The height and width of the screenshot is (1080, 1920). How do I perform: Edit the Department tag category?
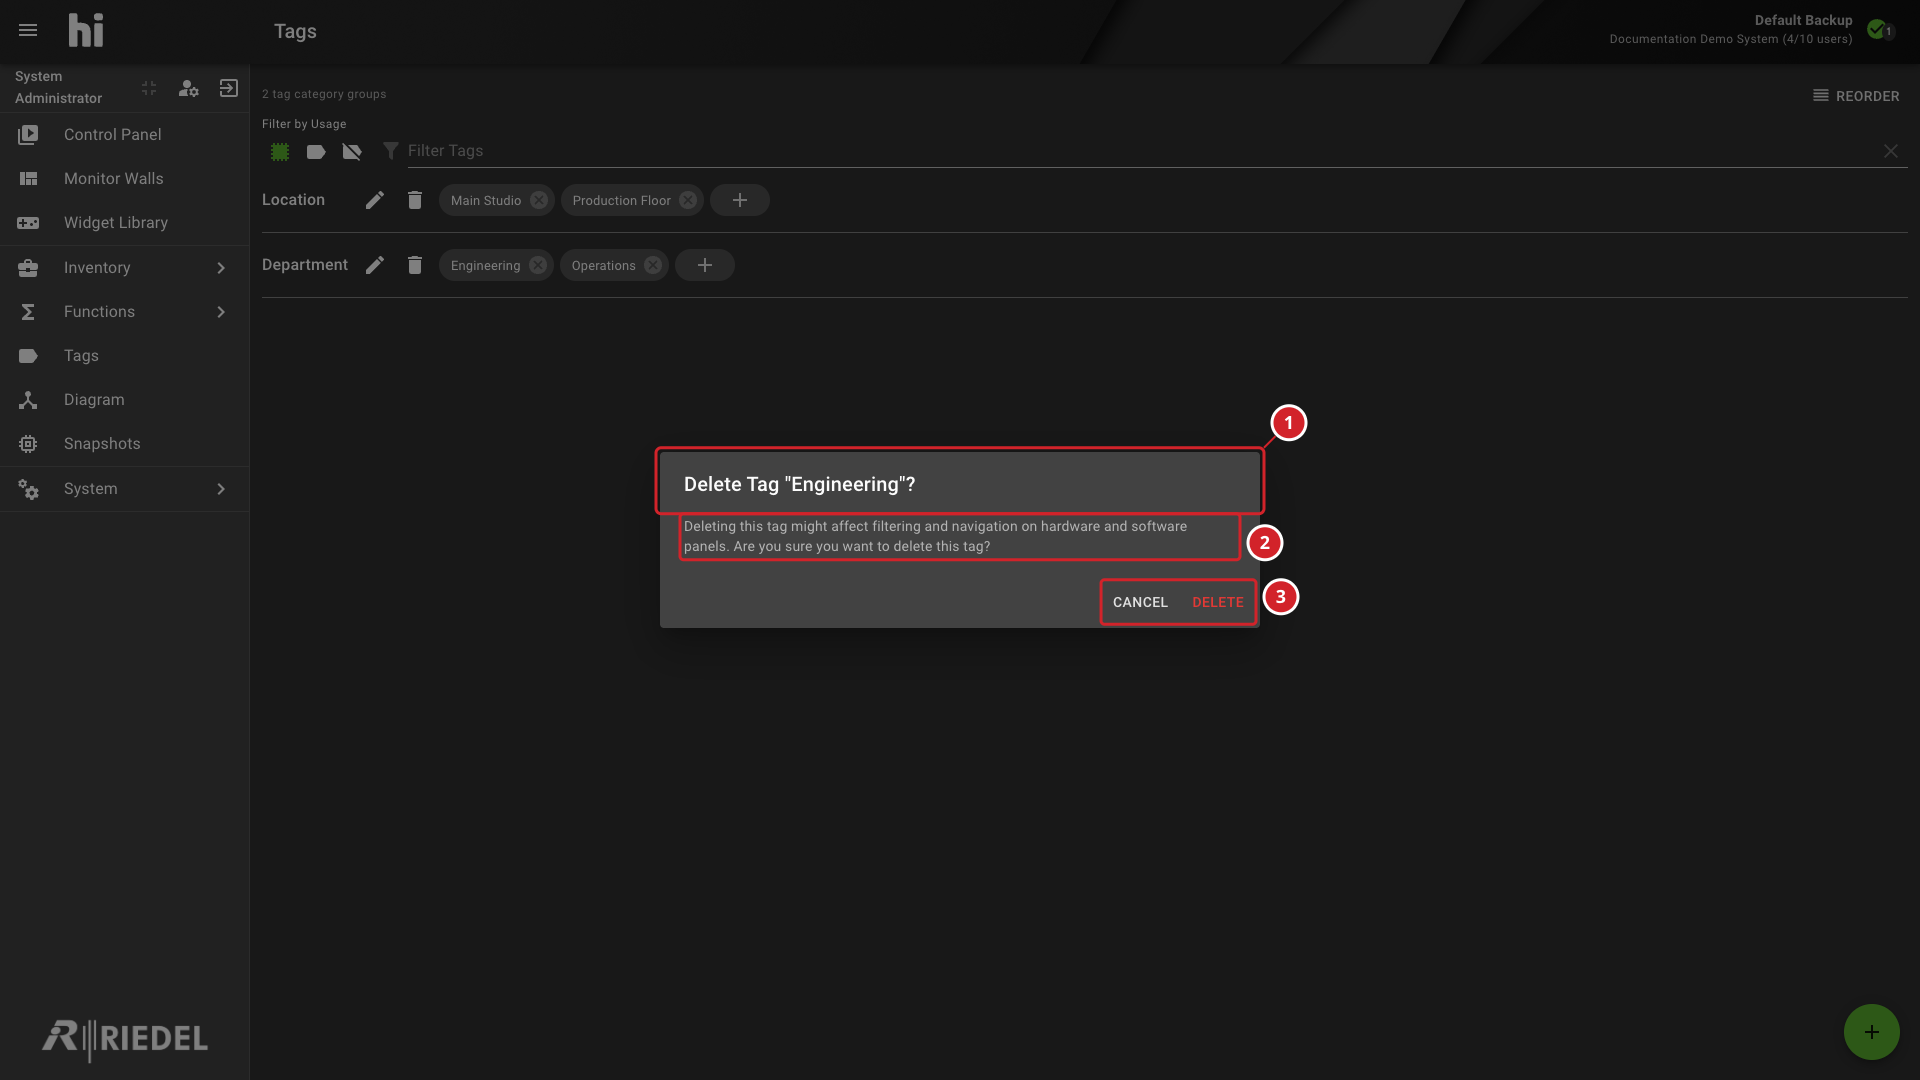pos(375,265)
